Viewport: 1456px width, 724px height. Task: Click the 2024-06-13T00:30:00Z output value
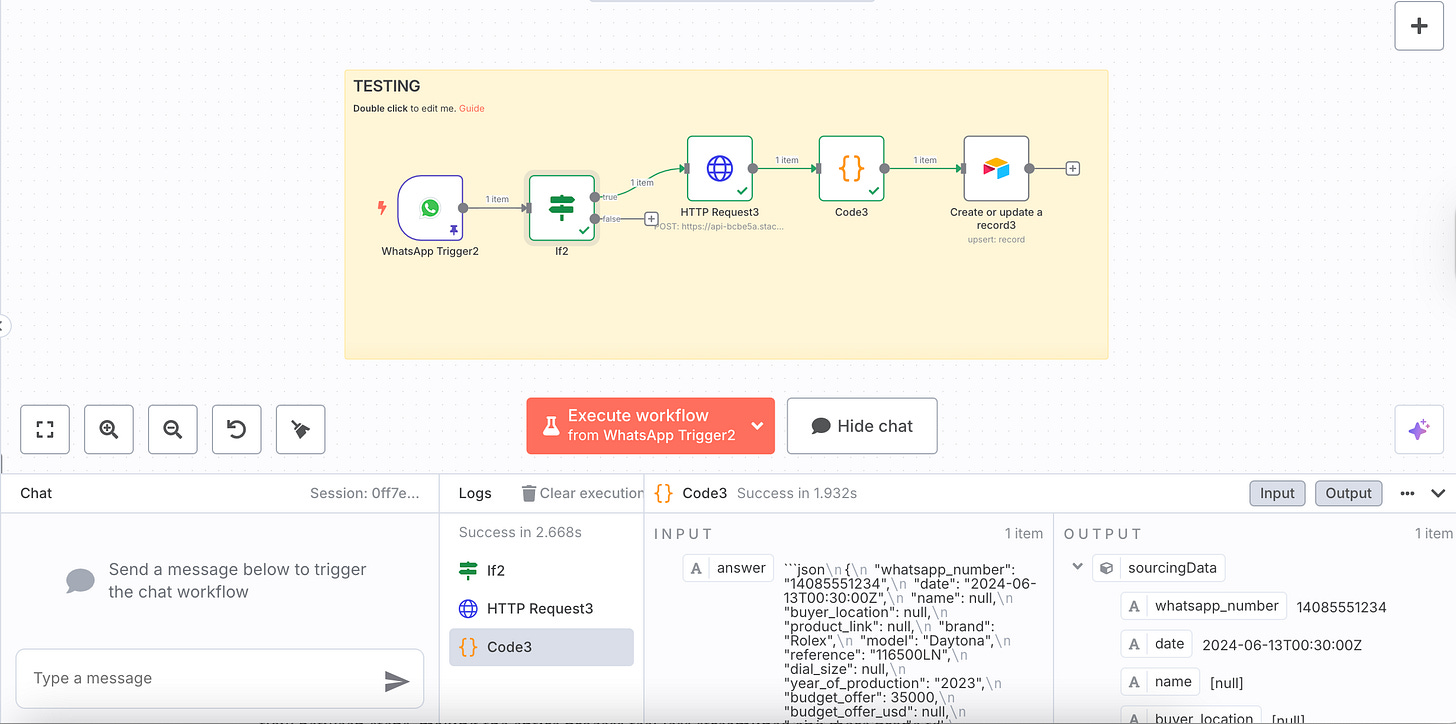[x=1282, y=645]
